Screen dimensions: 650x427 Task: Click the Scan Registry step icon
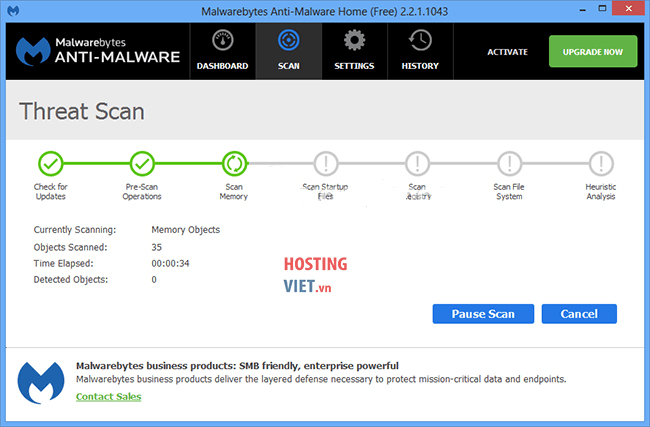coord(417,163)
